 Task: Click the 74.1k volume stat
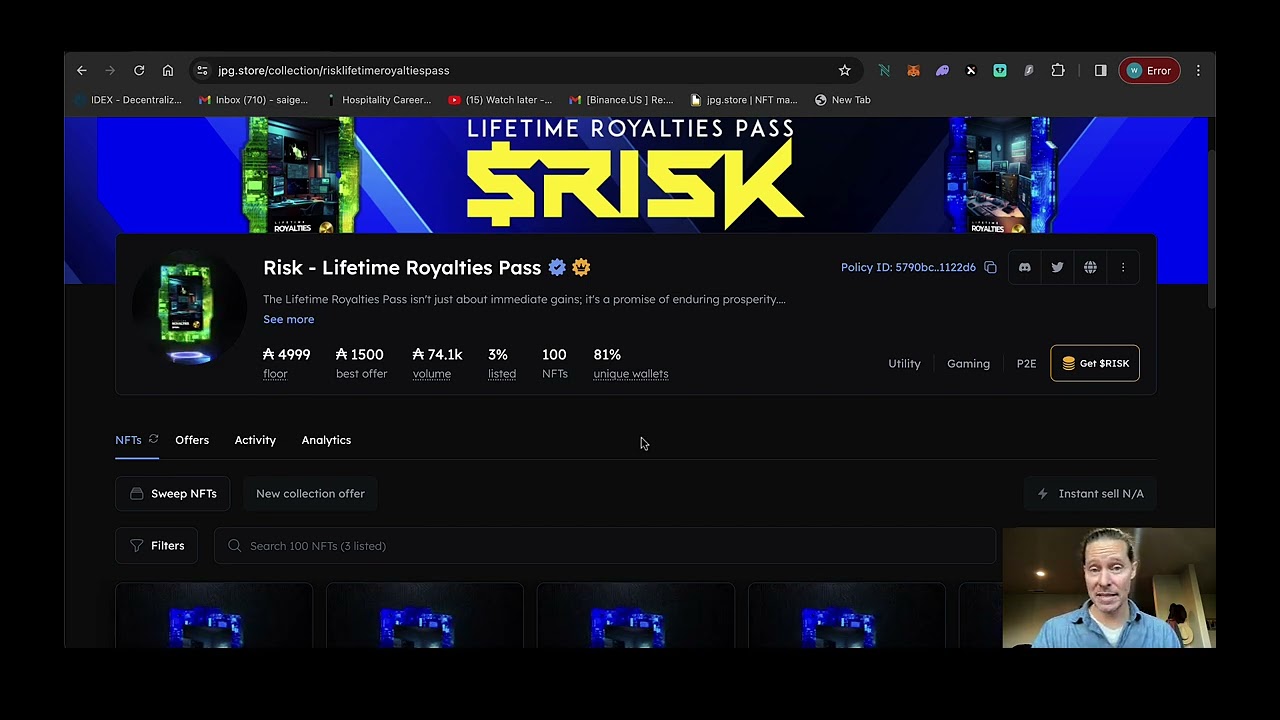point(437,363)
